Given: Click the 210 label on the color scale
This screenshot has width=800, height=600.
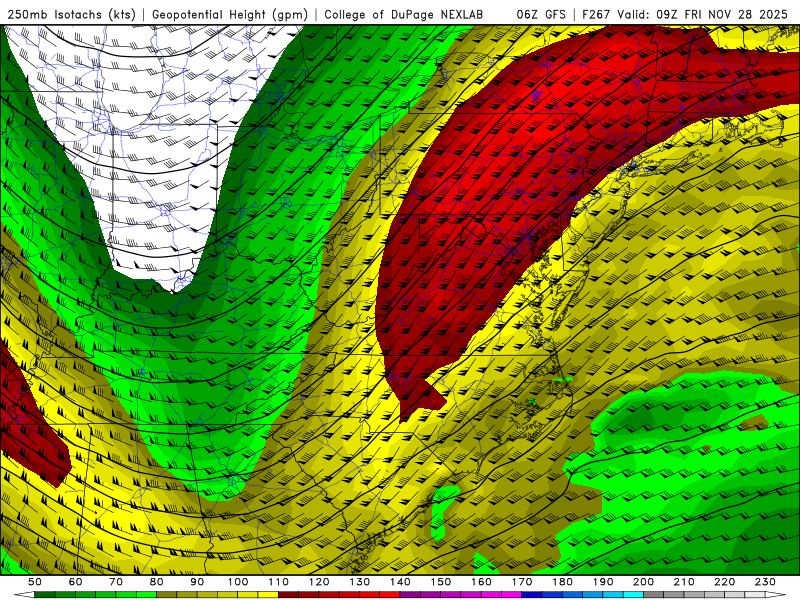Looking at the screenshot, I should pos(684,582).
